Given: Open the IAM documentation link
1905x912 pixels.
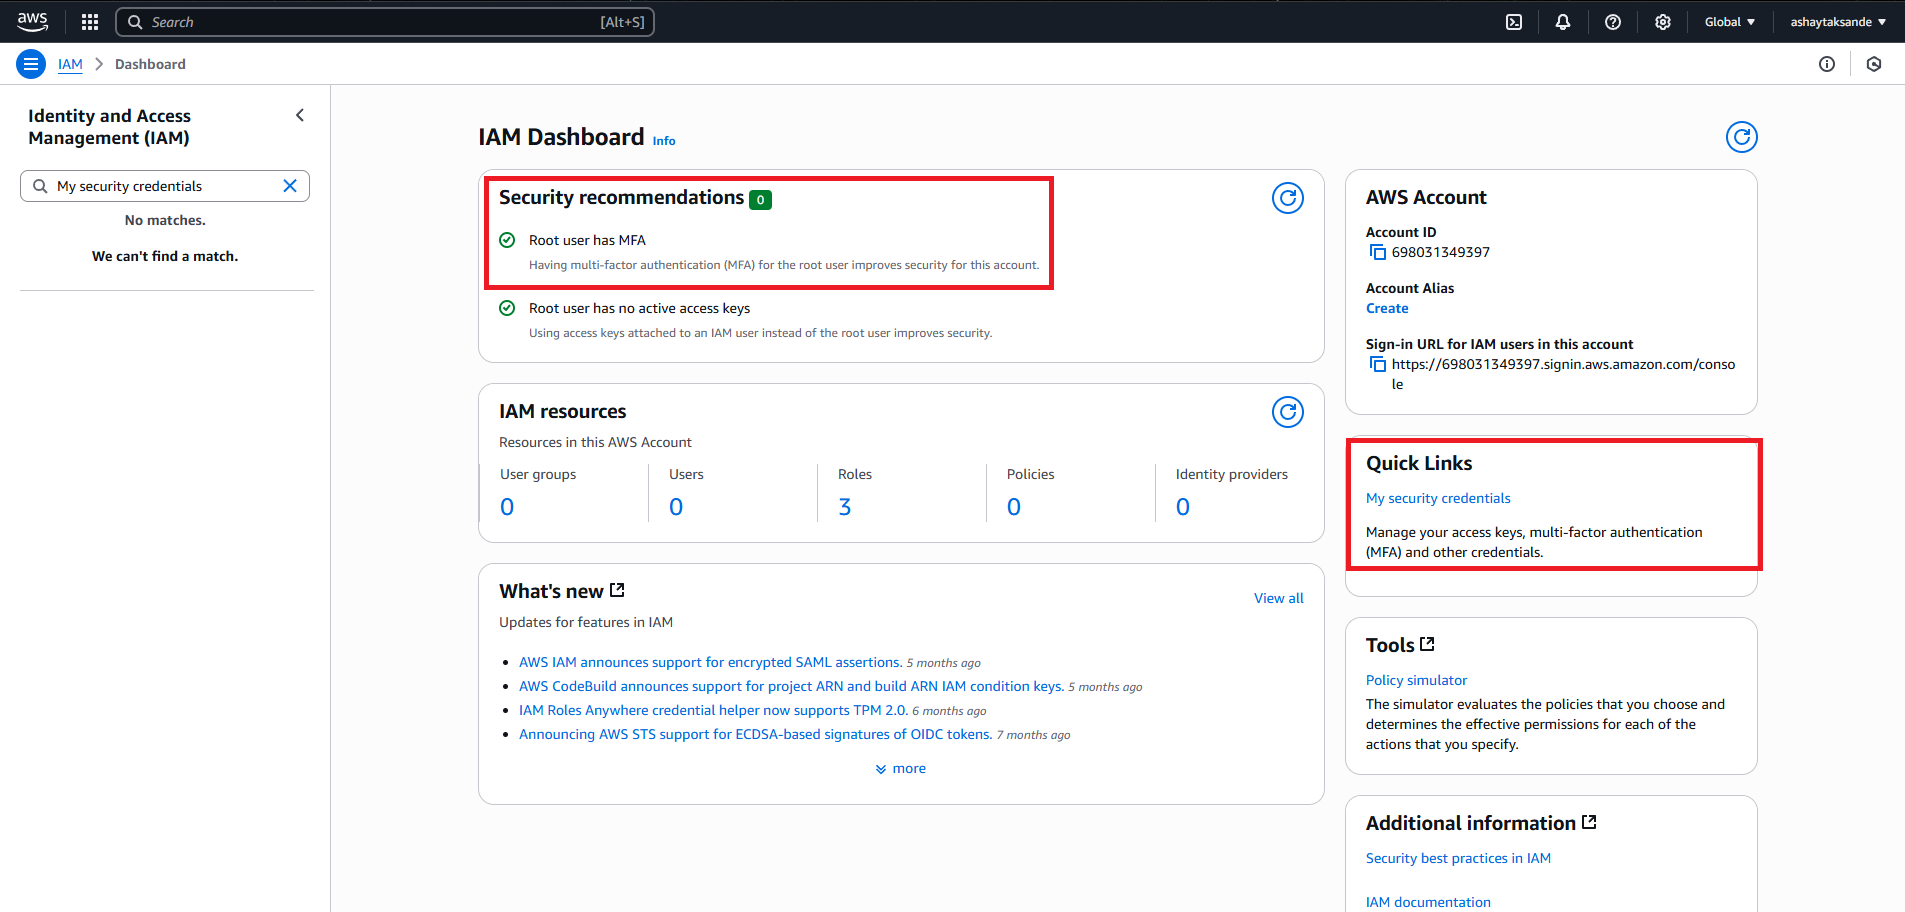Looking at the screenshot, I should pyautogui.click(x=1428, y=902).
